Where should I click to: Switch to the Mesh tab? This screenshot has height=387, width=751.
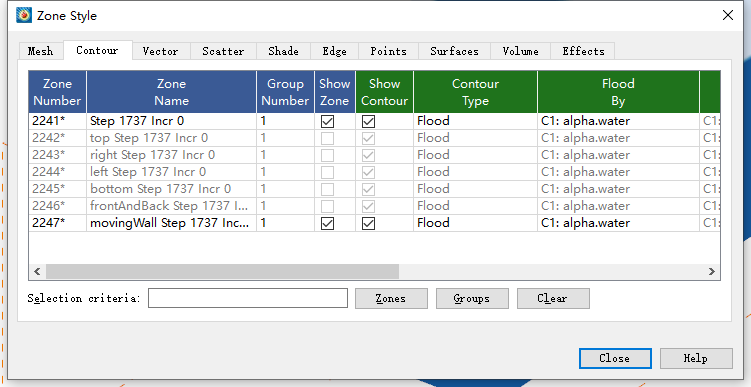pyautogui.click(x=41, y=51)
